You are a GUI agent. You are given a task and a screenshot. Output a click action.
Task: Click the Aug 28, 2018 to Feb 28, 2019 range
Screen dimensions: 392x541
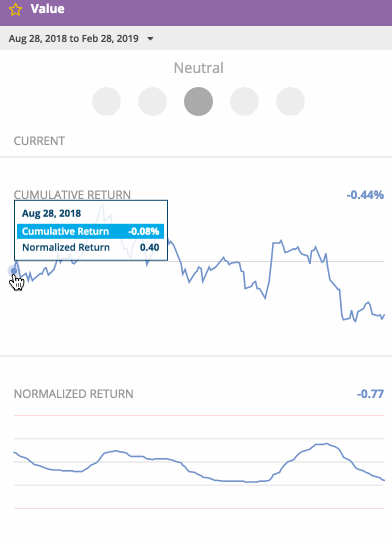click(x=74, y=38)
